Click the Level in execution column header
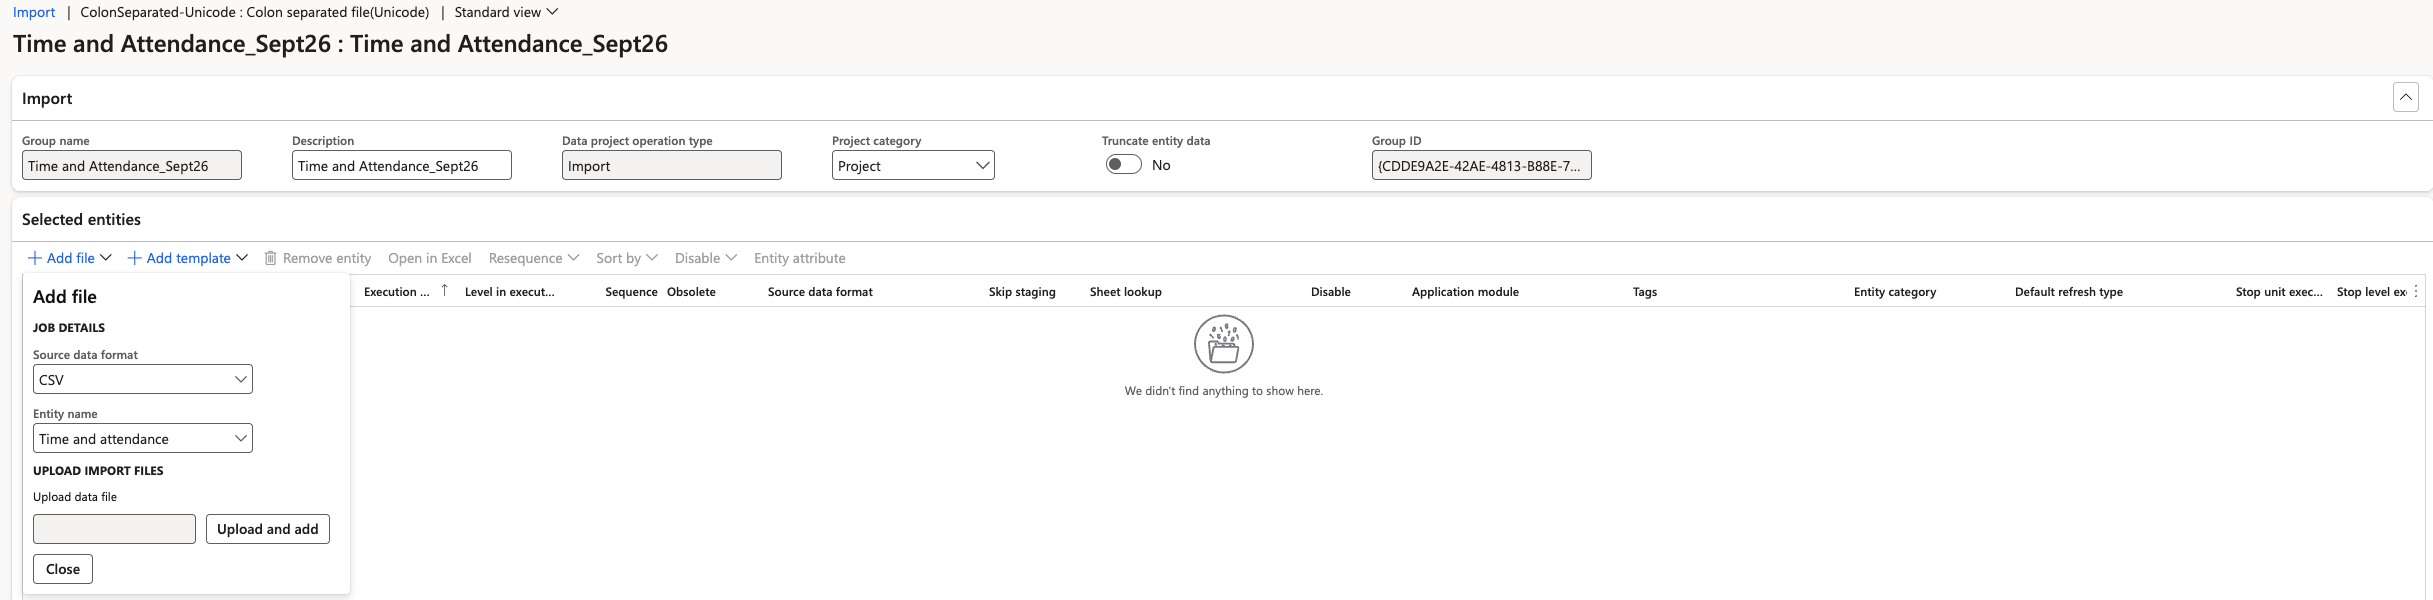This screenshot has height=600, width=2433. pyautogui.click(x=510, y=292)
